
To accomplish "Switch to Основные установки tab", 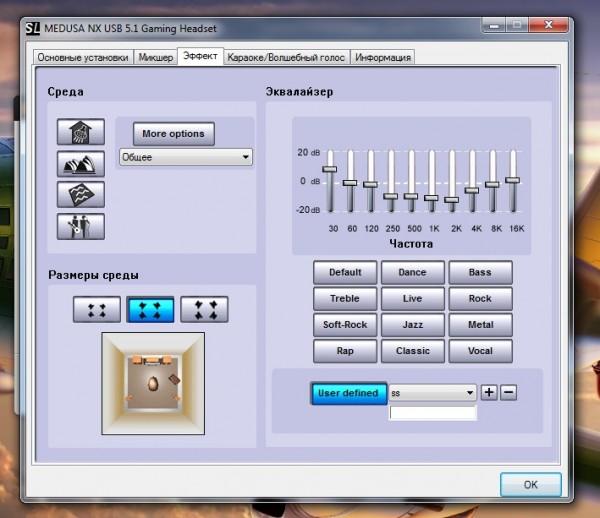I will click(x=83, y=57).
